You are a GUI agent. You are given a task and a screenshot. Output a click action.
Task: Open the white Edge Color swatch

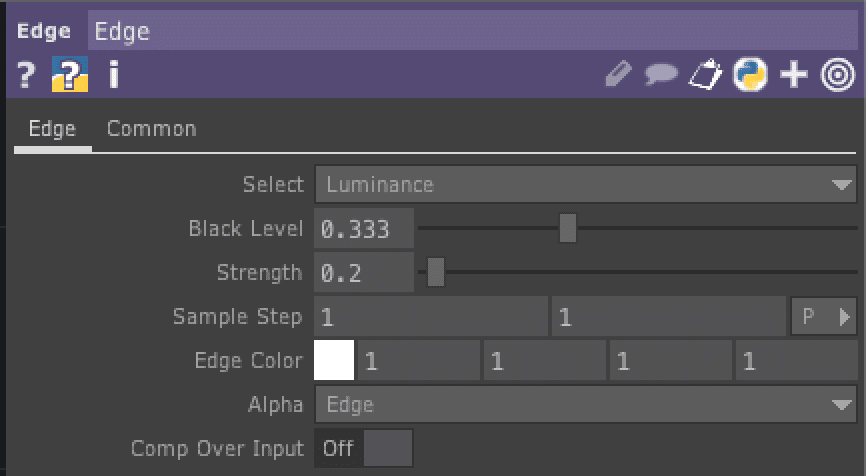pyautogui.click(x=334, y=361)
